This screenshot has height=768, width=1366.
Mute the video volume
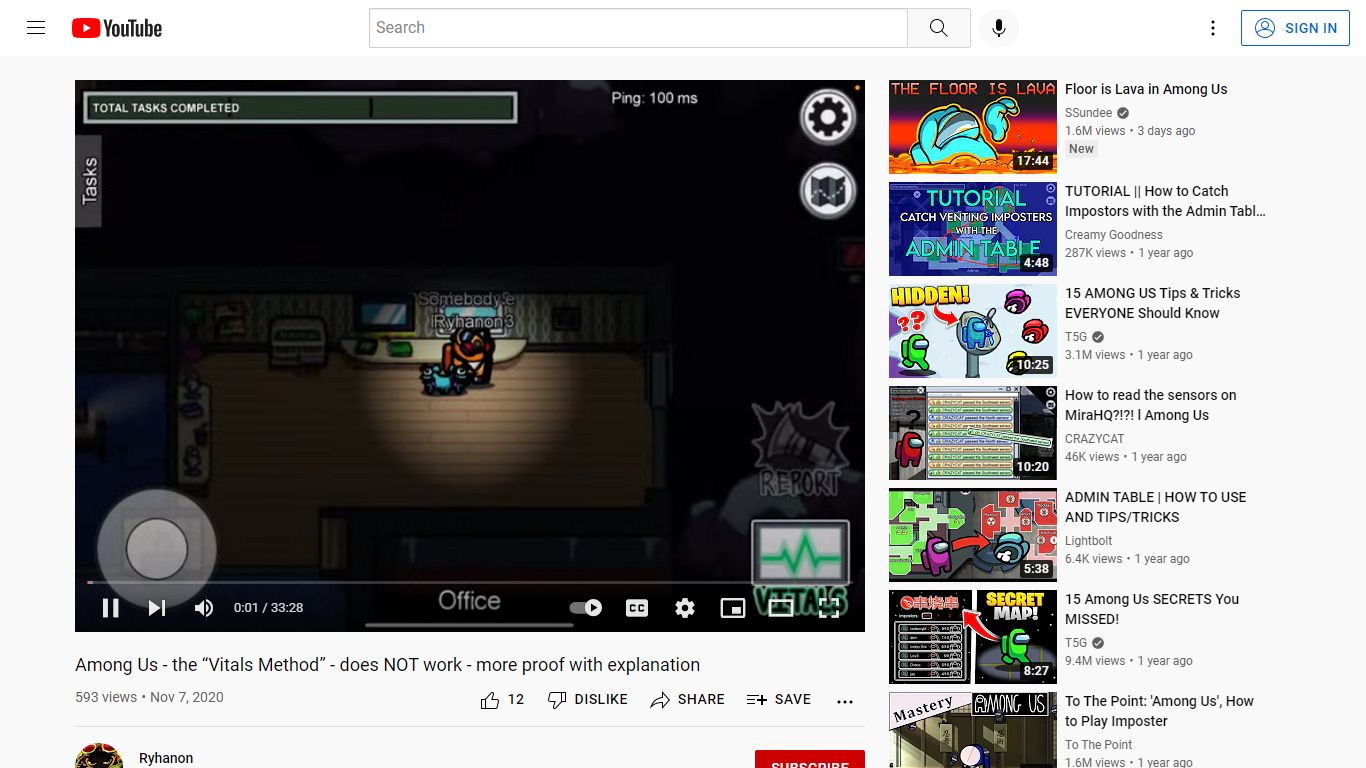[x=203, y=608]
